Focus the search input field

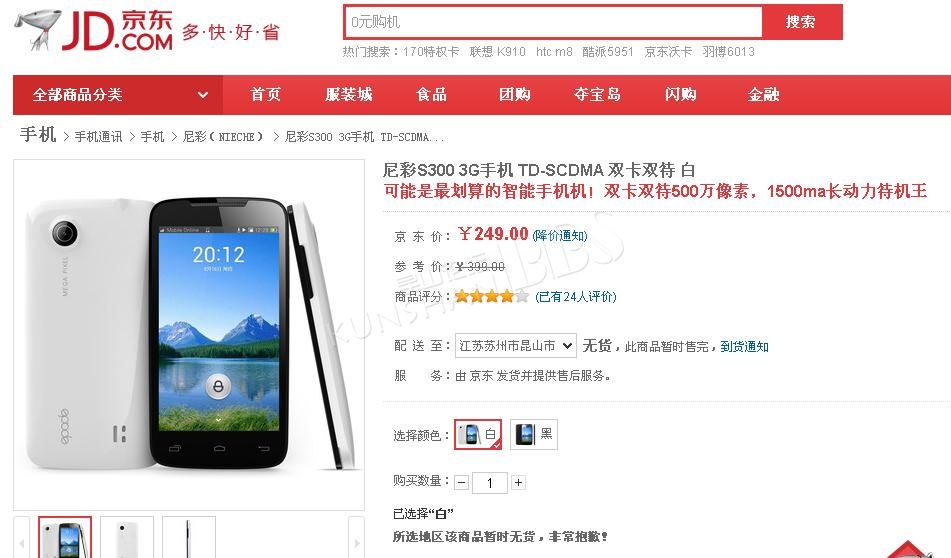(553, 22)
